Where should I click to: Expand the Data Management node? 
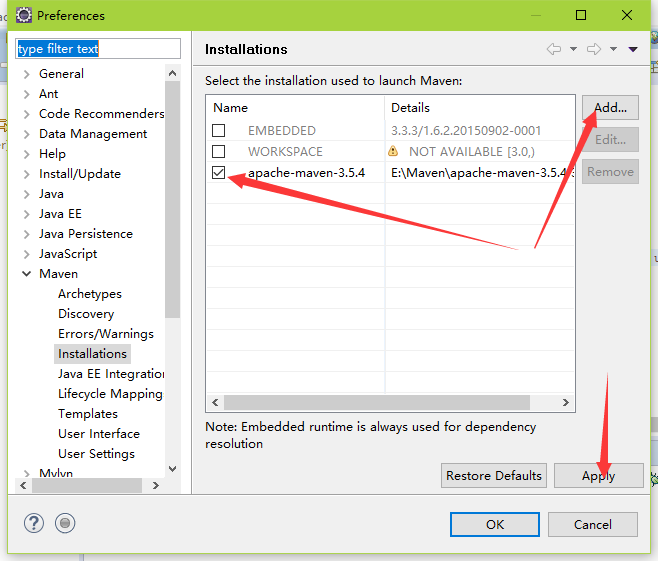(x=26, y=134)
